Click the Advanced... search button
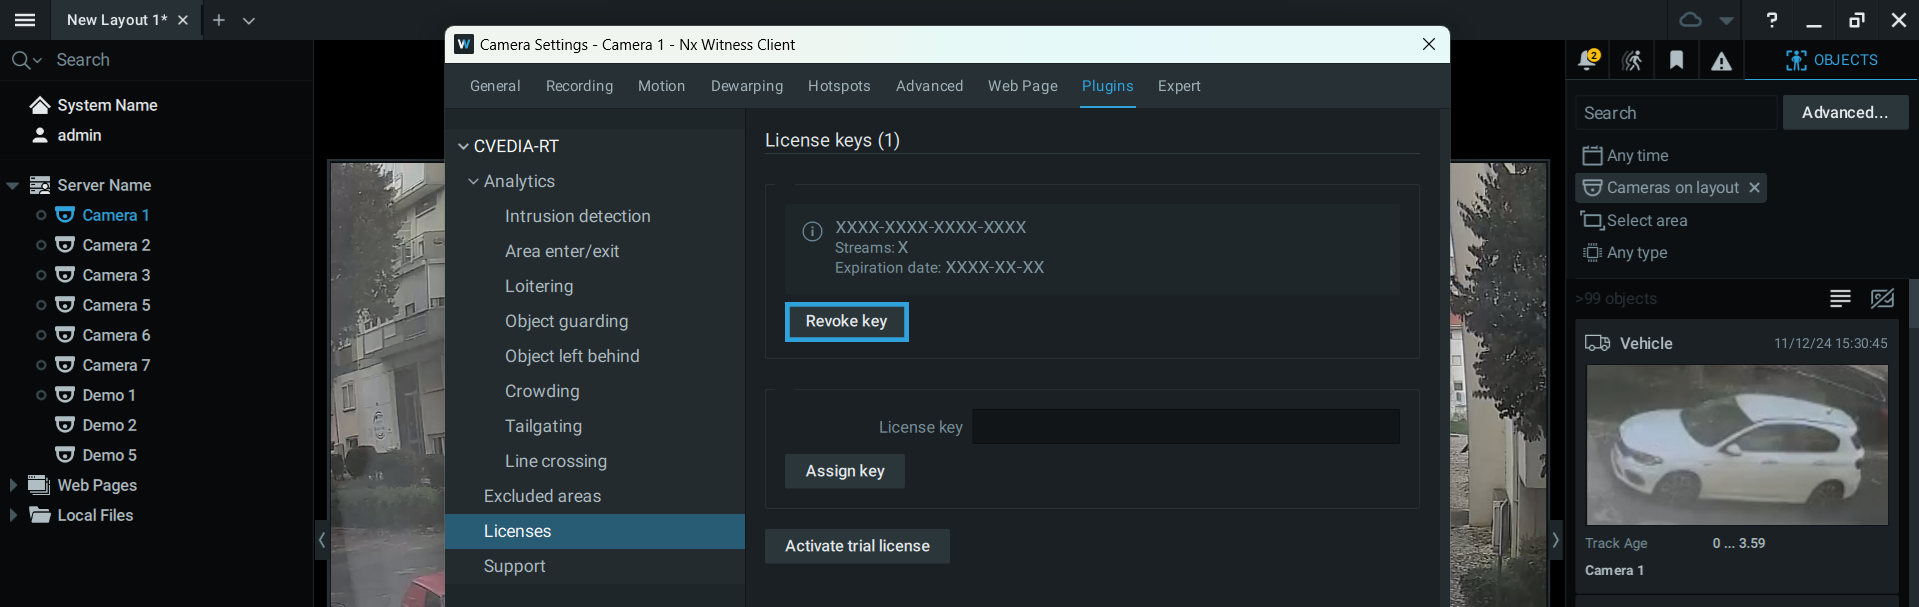Image resolution: width=1919 pixels, height=607 pixels. (x=1845, y=113)
